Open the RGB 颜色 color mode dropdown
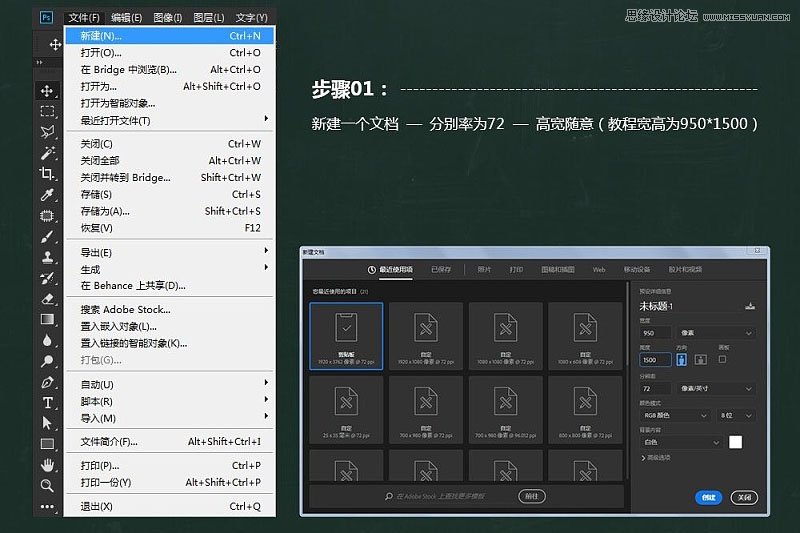The width and height of the screenshot is (800, 533). coord(675,414)
